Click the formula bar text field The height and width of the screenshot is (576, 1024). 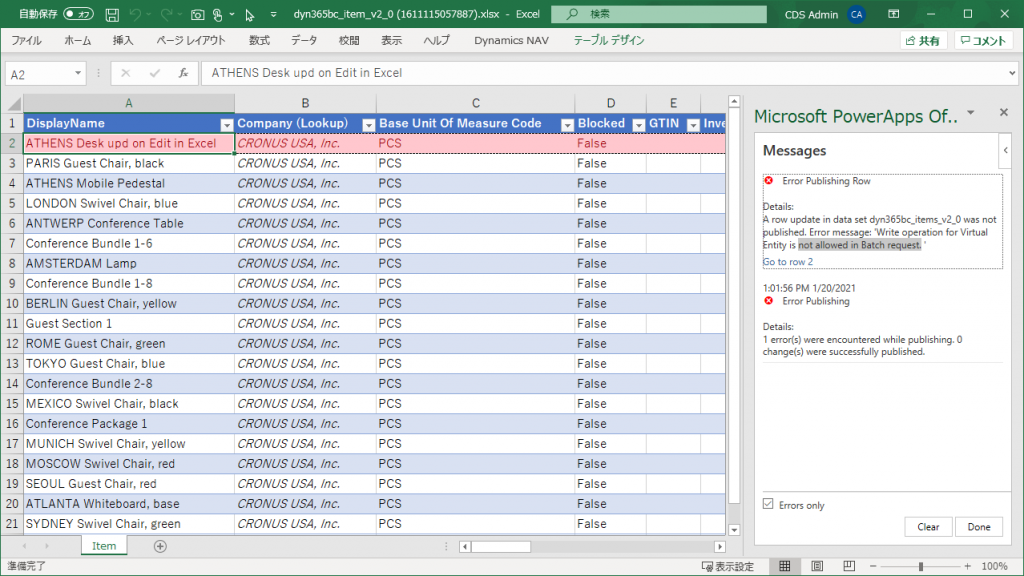coord(603,73)
